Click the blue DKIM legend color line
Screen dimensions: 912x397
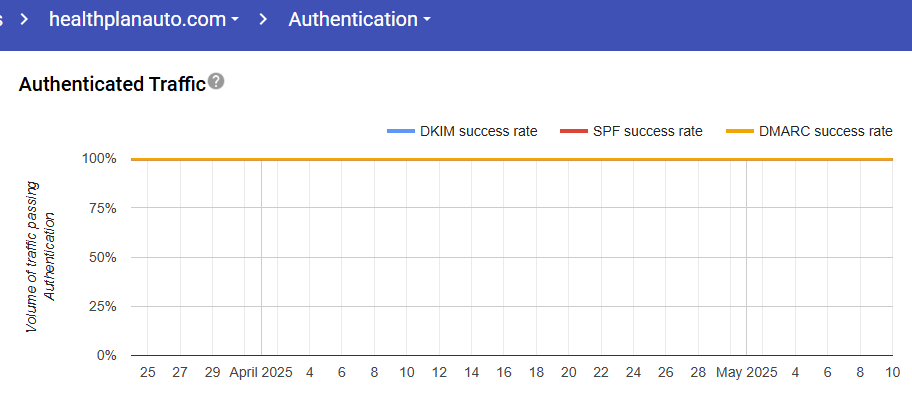pyautogui.click(x=401, y=131)
